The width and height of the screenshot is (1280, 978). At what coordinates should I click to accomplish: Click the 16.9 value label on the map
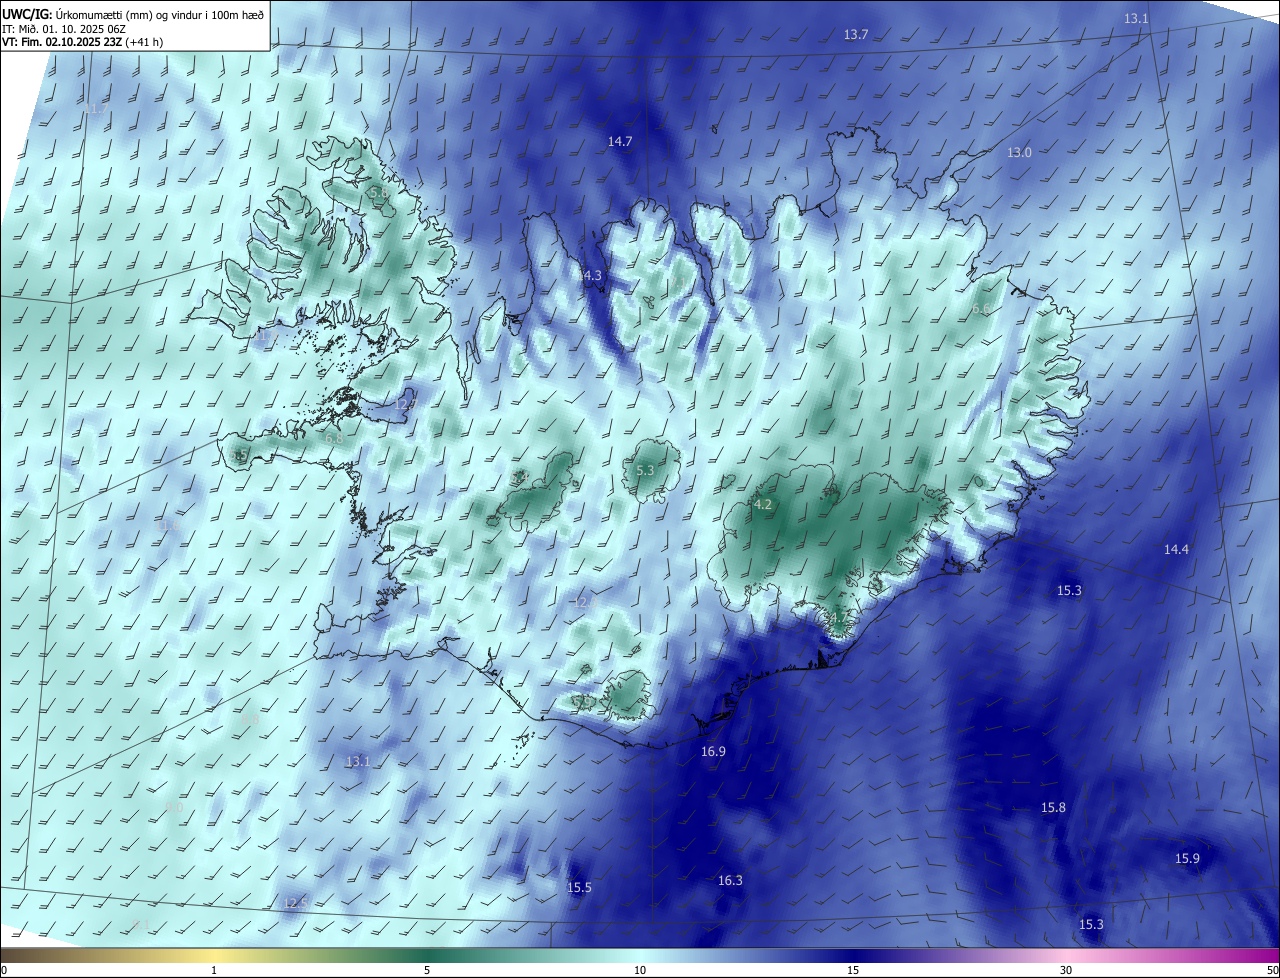(713, 752)
